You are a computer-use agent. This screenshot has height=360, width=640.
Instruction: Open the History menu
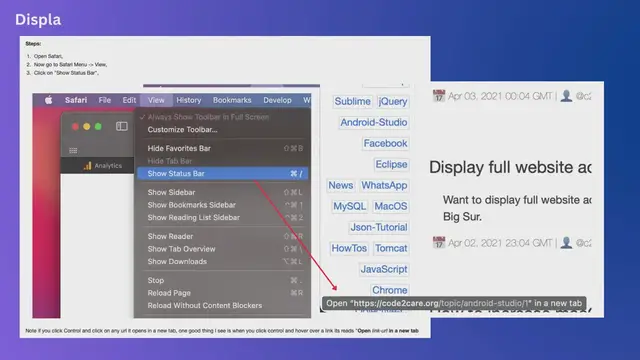pos(189,100)
